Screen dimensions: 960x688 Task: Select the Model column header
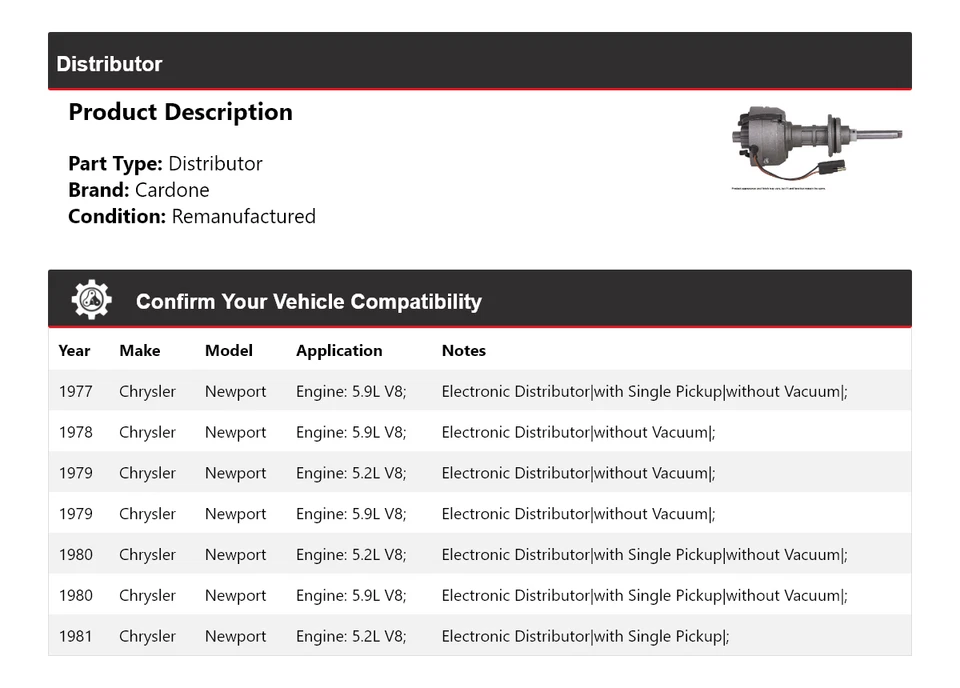[228, 351]
